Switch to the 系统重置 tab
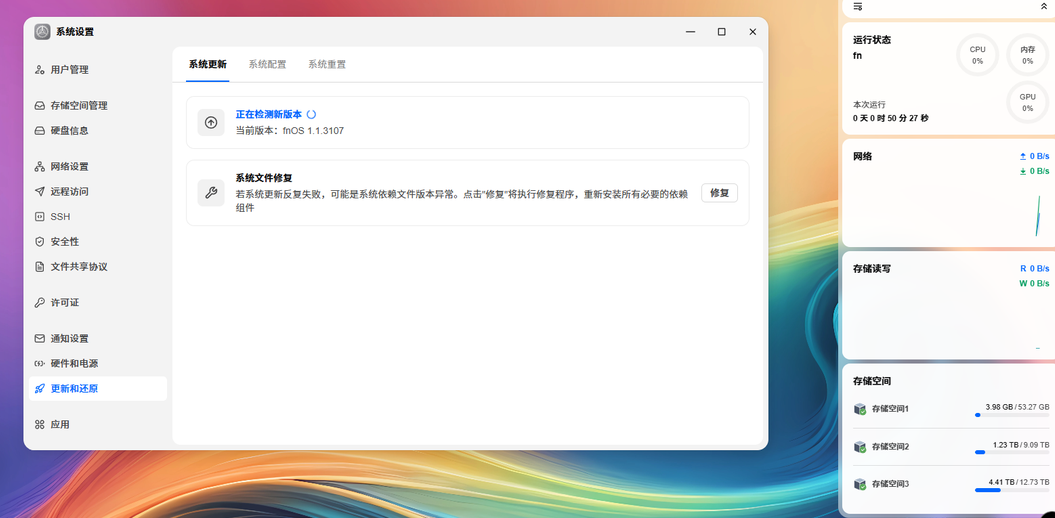 point(327,65)
